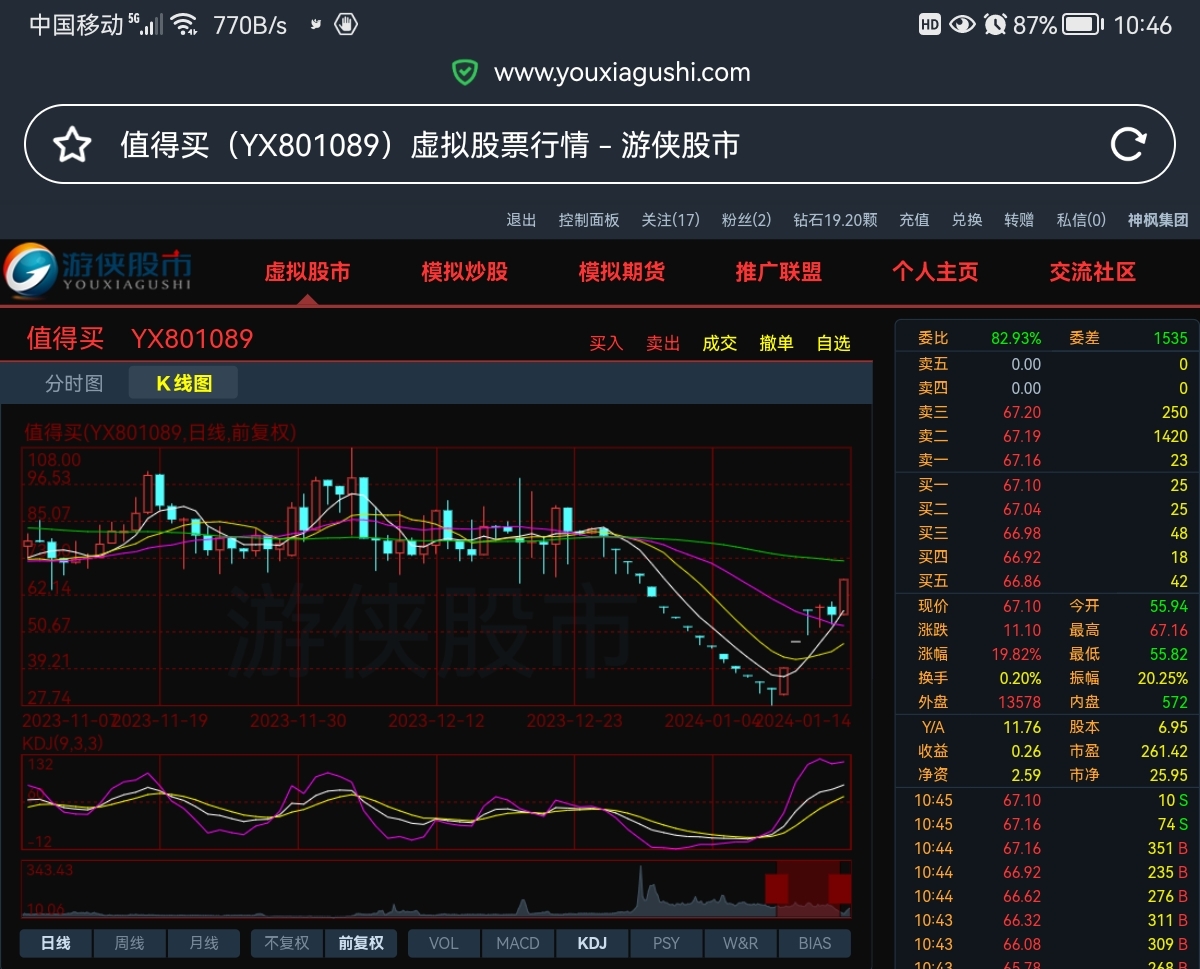The height and width of the screenshot is (969, 1200).
Task: Open the 钻石19.20颗 link
Action: click(x=835, y=220)
